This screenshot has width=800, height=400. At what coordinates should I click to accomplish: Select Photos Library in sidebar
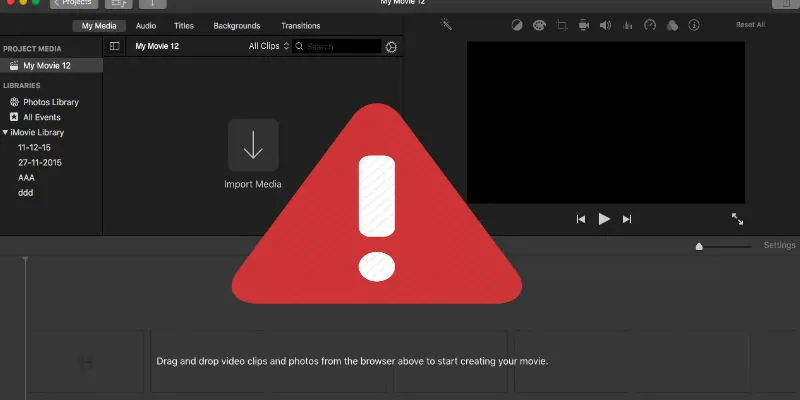tap(51, 102)
